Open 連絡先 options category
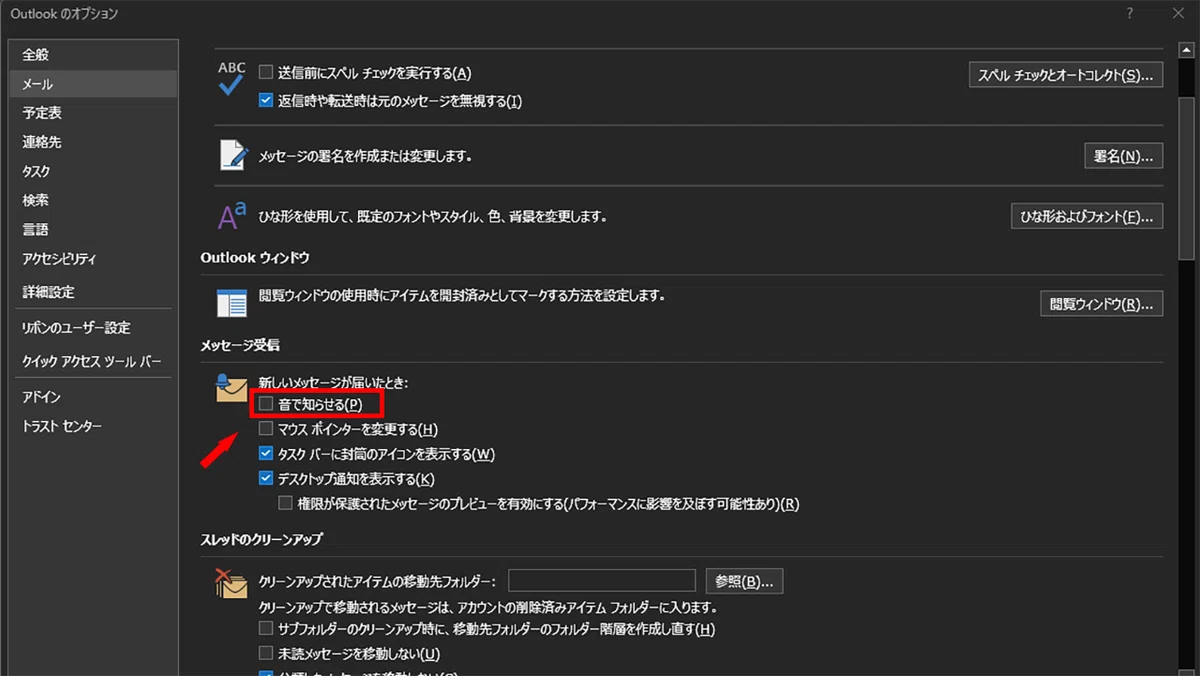1200x676 pixels. [92, 142]
